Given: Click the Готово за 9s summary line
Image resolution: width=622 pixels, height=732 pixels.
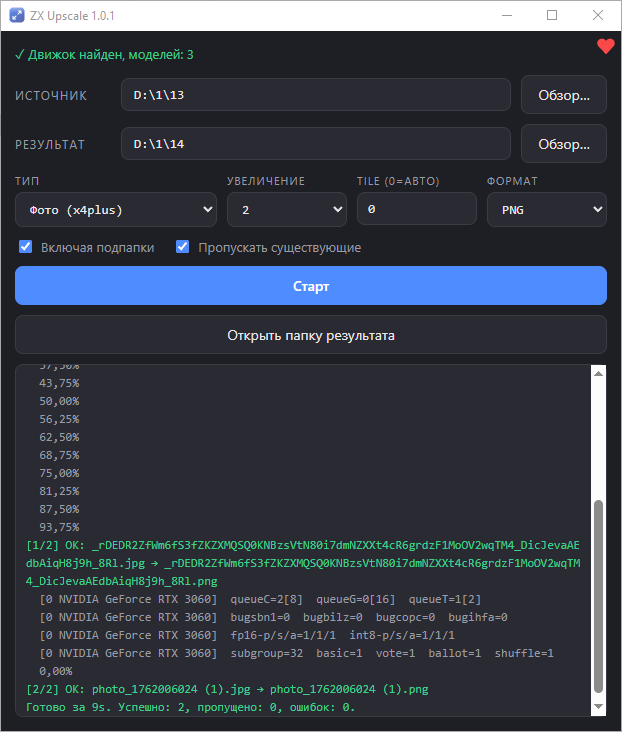Looking at the screenshot, I should point(191,707).
